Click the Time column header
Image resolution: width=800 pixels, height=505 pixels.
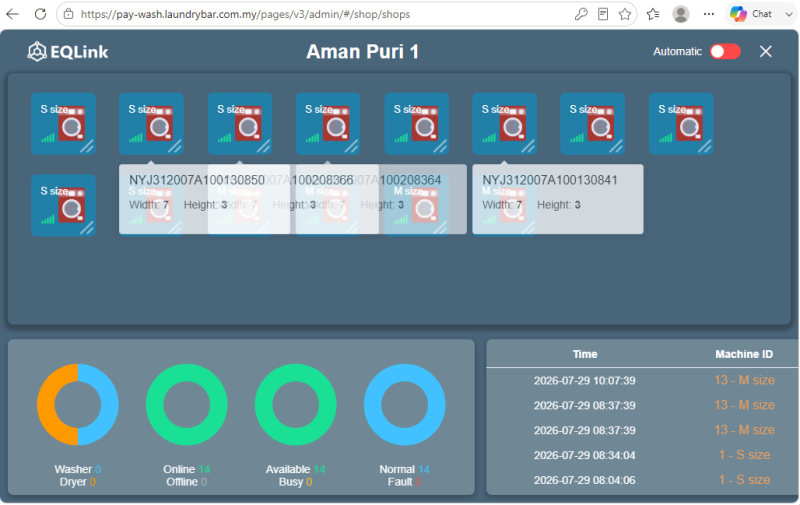(585, 354)
